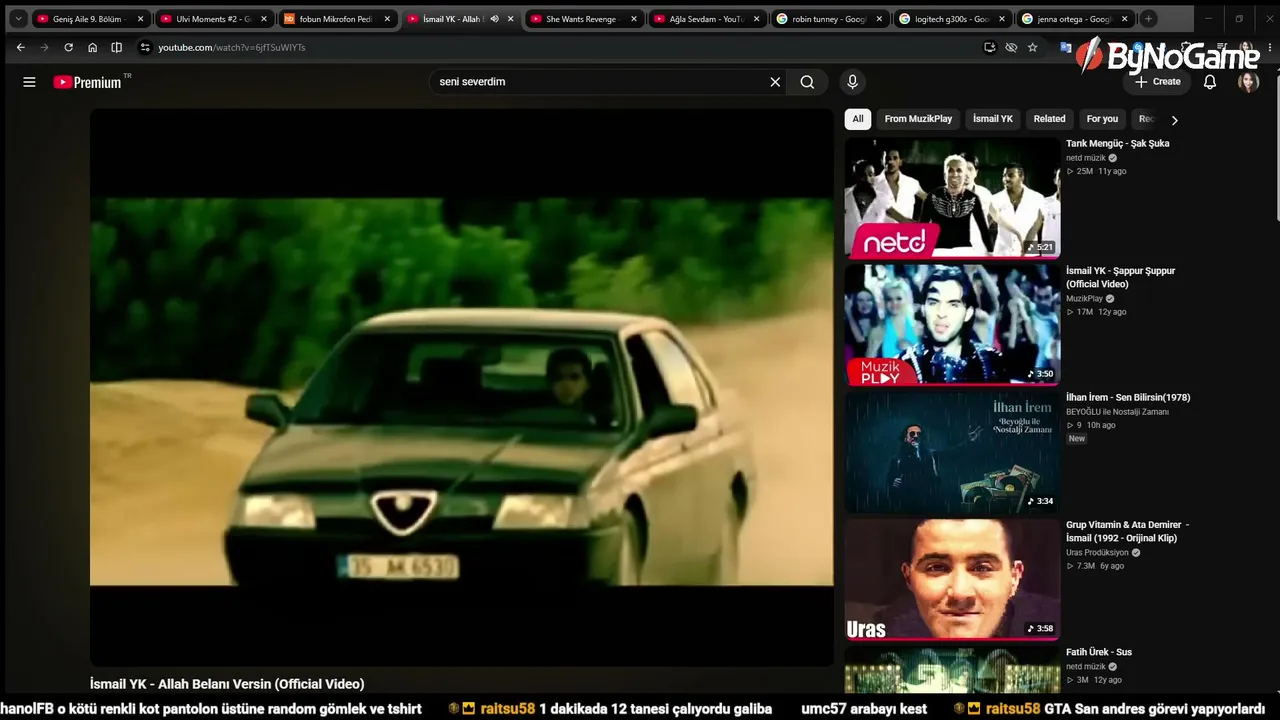Start voice search with the microphone

point(852,82)
